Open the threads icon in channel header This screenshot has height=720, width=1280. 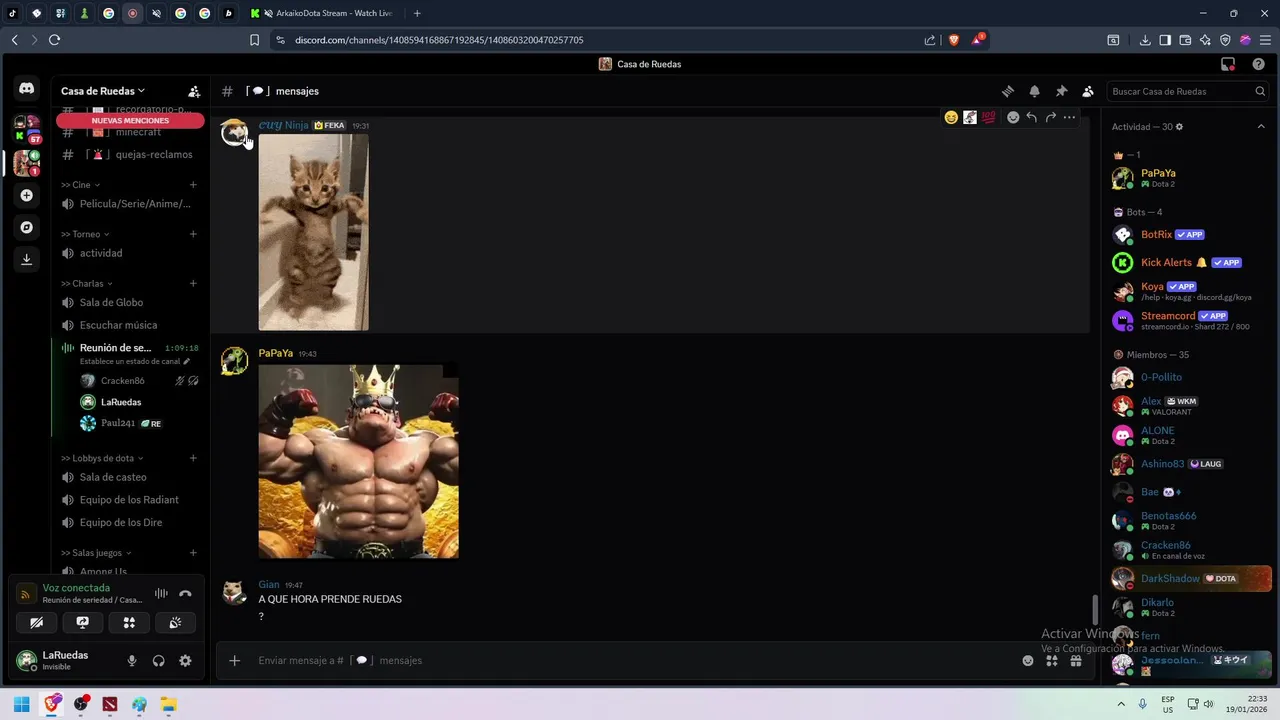[x=1008, y=91]
